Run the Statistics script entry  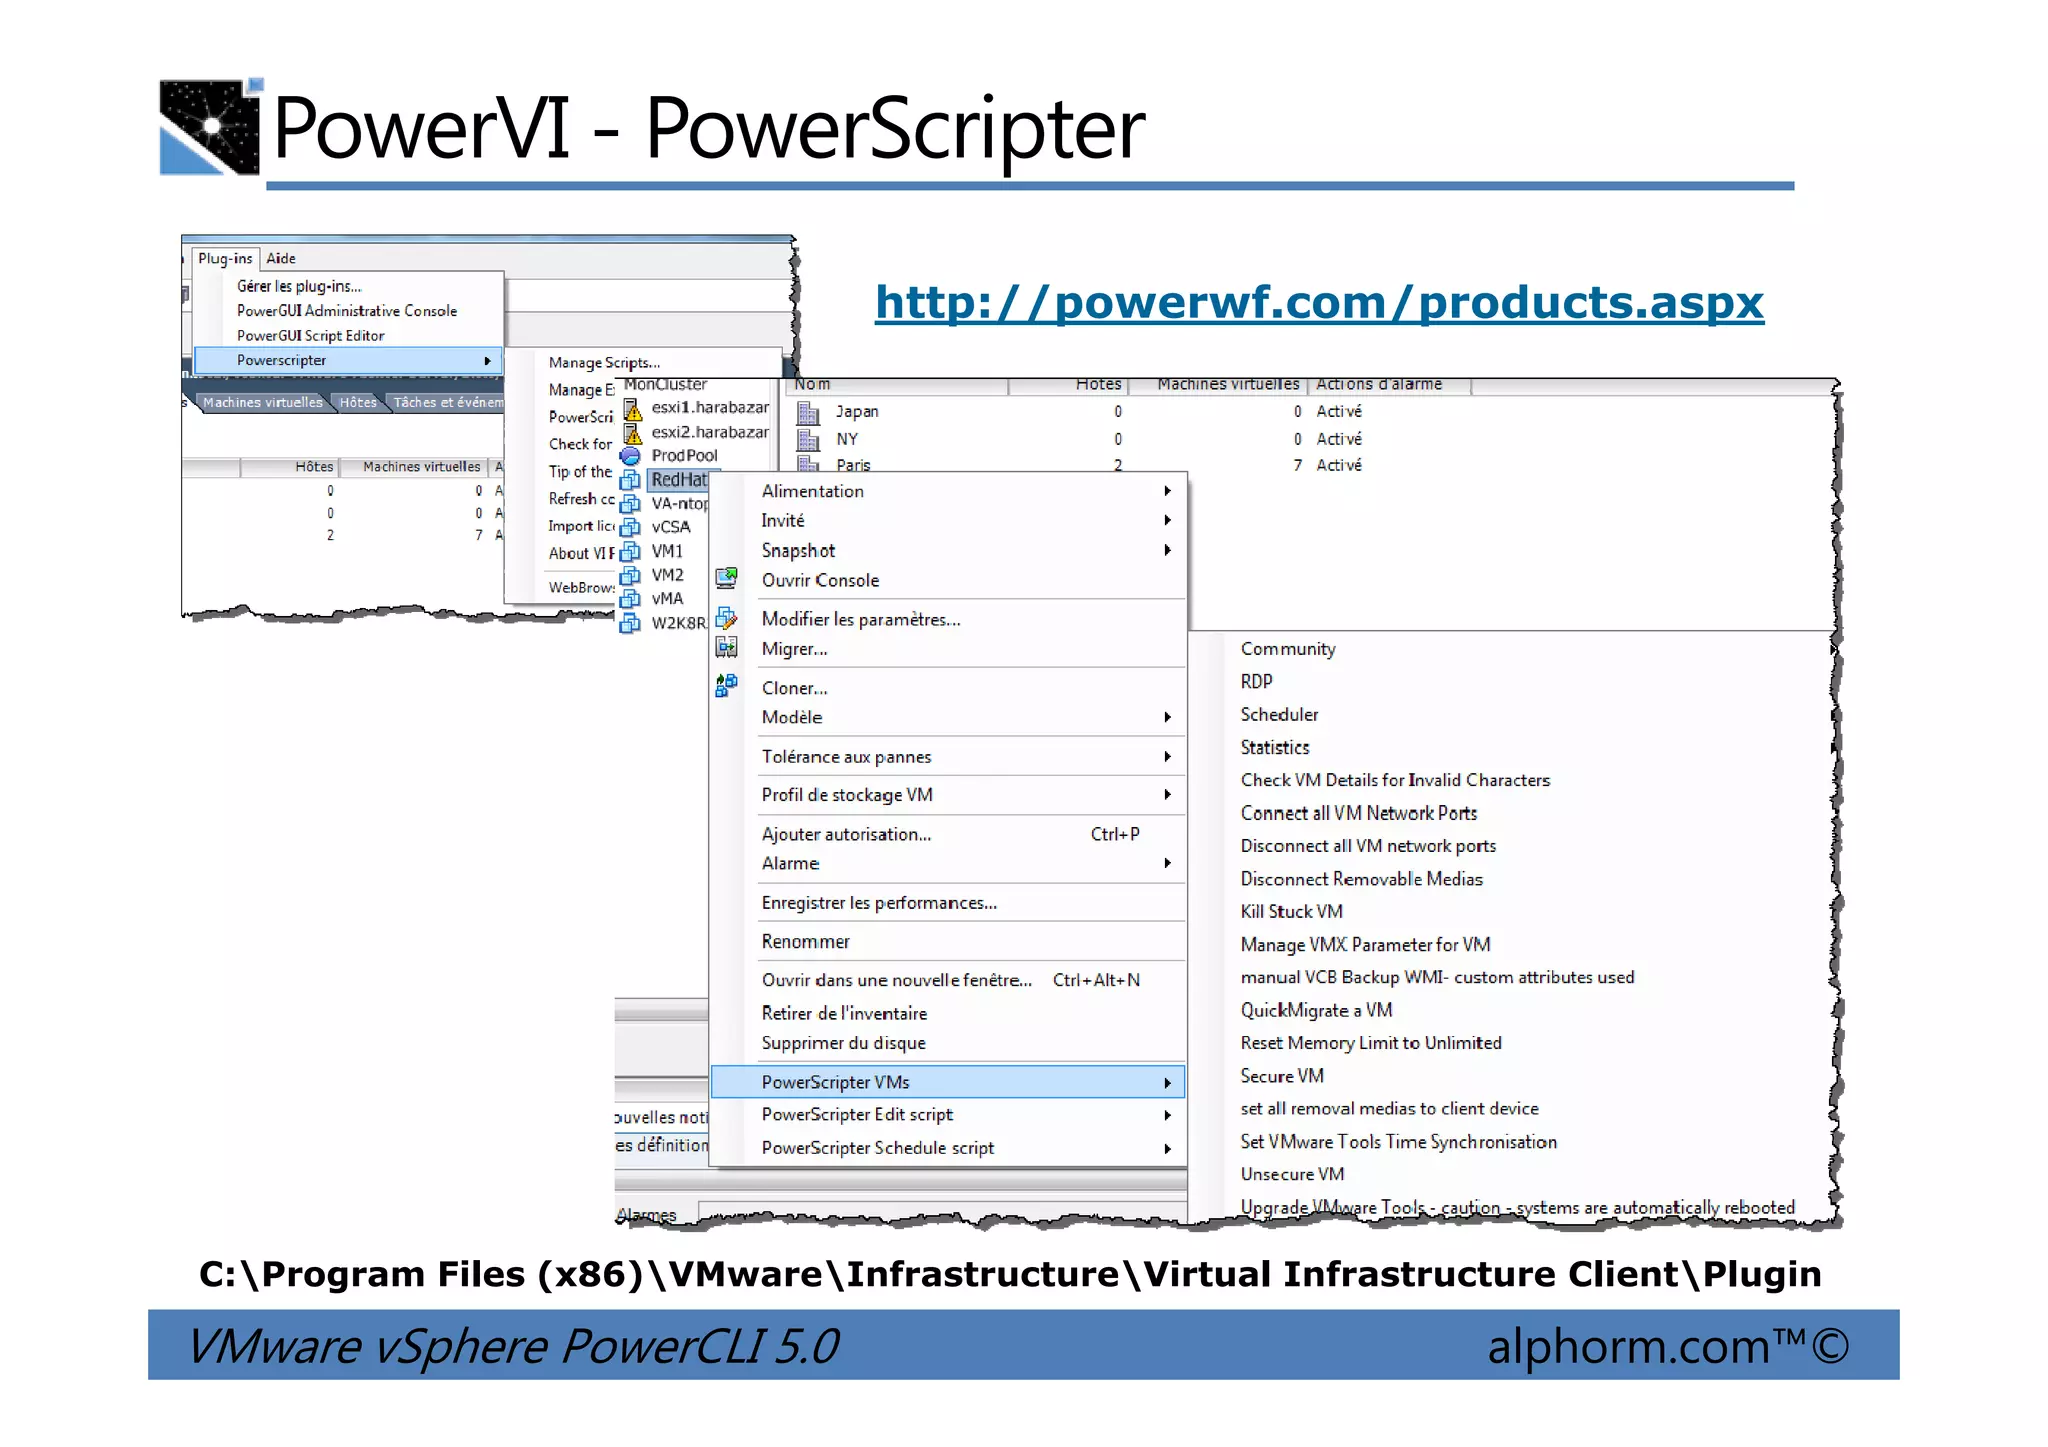1275,747
